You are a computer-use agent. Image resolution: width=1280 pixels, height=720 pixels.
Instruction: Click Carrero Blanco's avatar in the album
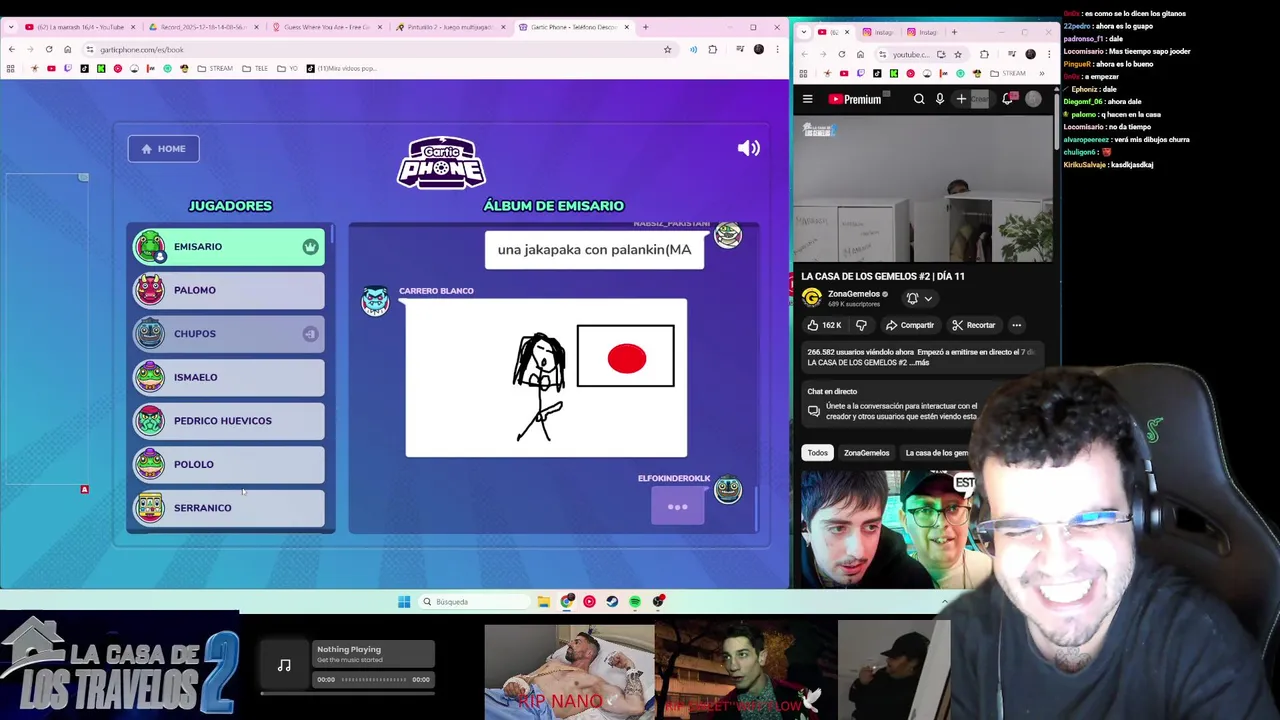pyautogui.click(x=375, y=302)
